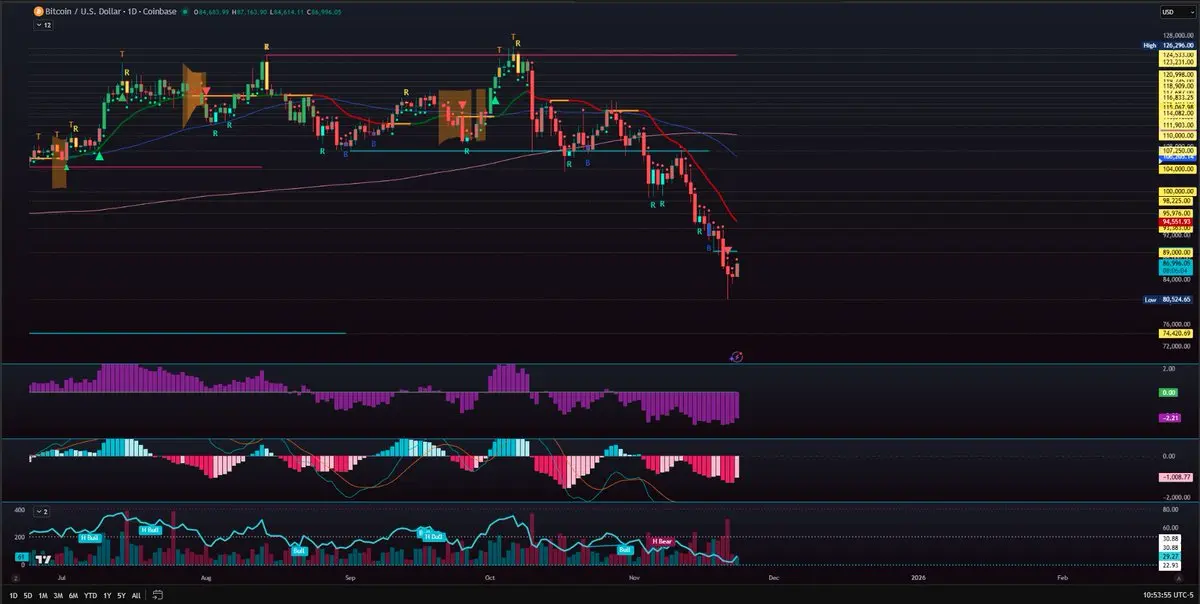Select the 5D time range
1200x604 pixels.
pos(28,595)
